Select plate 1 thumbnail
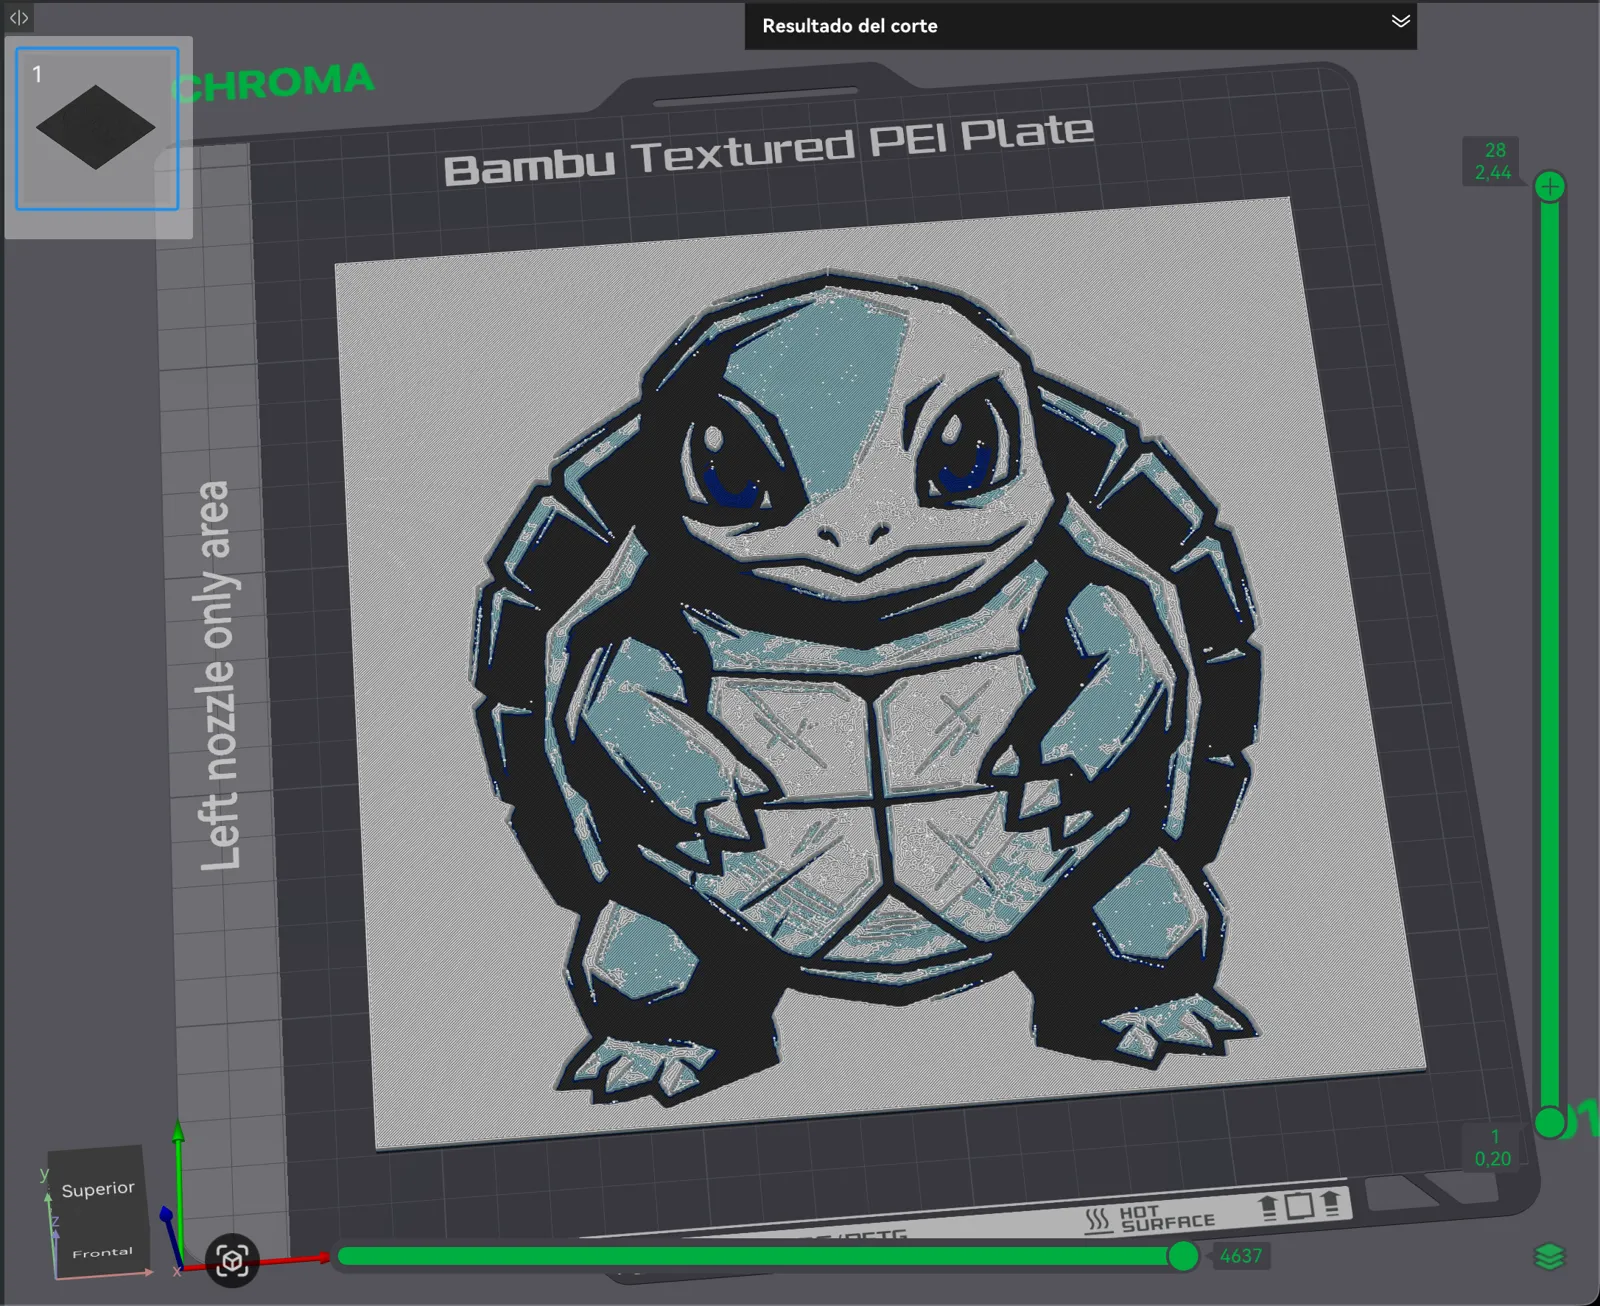Viewport: 1600px width, 1306px height. (97, 129)
